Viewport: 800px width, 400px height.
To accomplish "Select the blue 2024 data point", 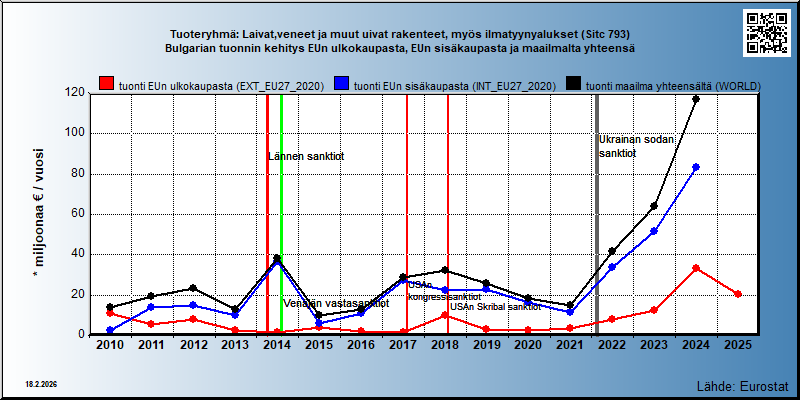I will point(696,167).
